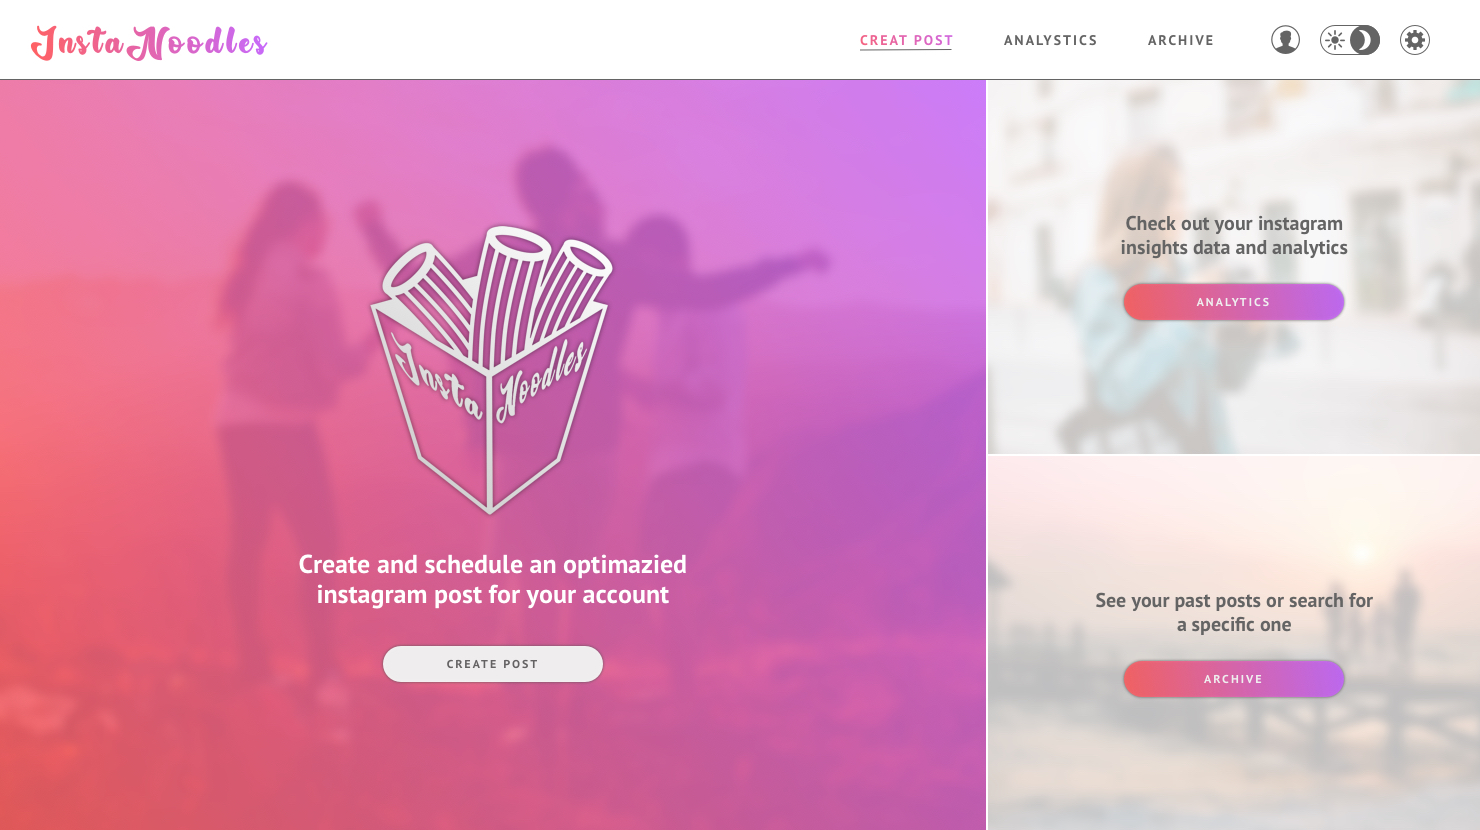Open the user profile icon
The width and height of the screenshot is (1480, 830).
(x=1285, y=40)
